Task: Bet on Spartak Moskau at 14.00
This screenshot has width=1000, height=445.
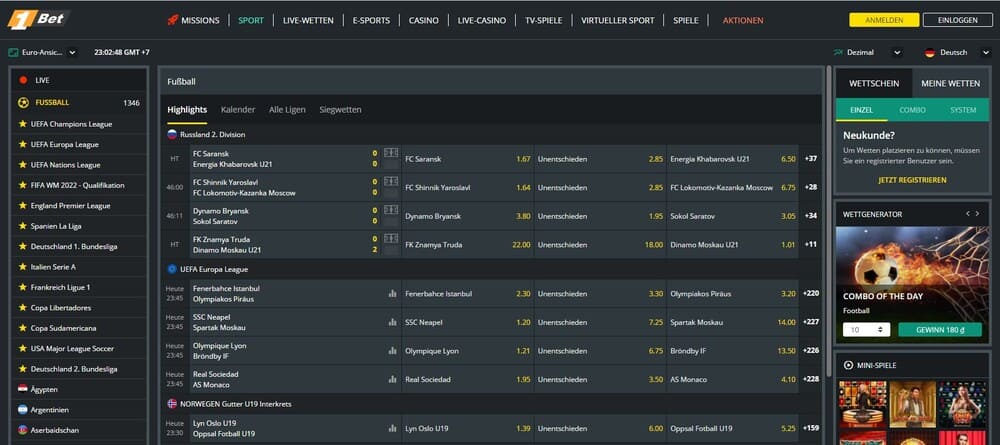Action: click(732, 322)
